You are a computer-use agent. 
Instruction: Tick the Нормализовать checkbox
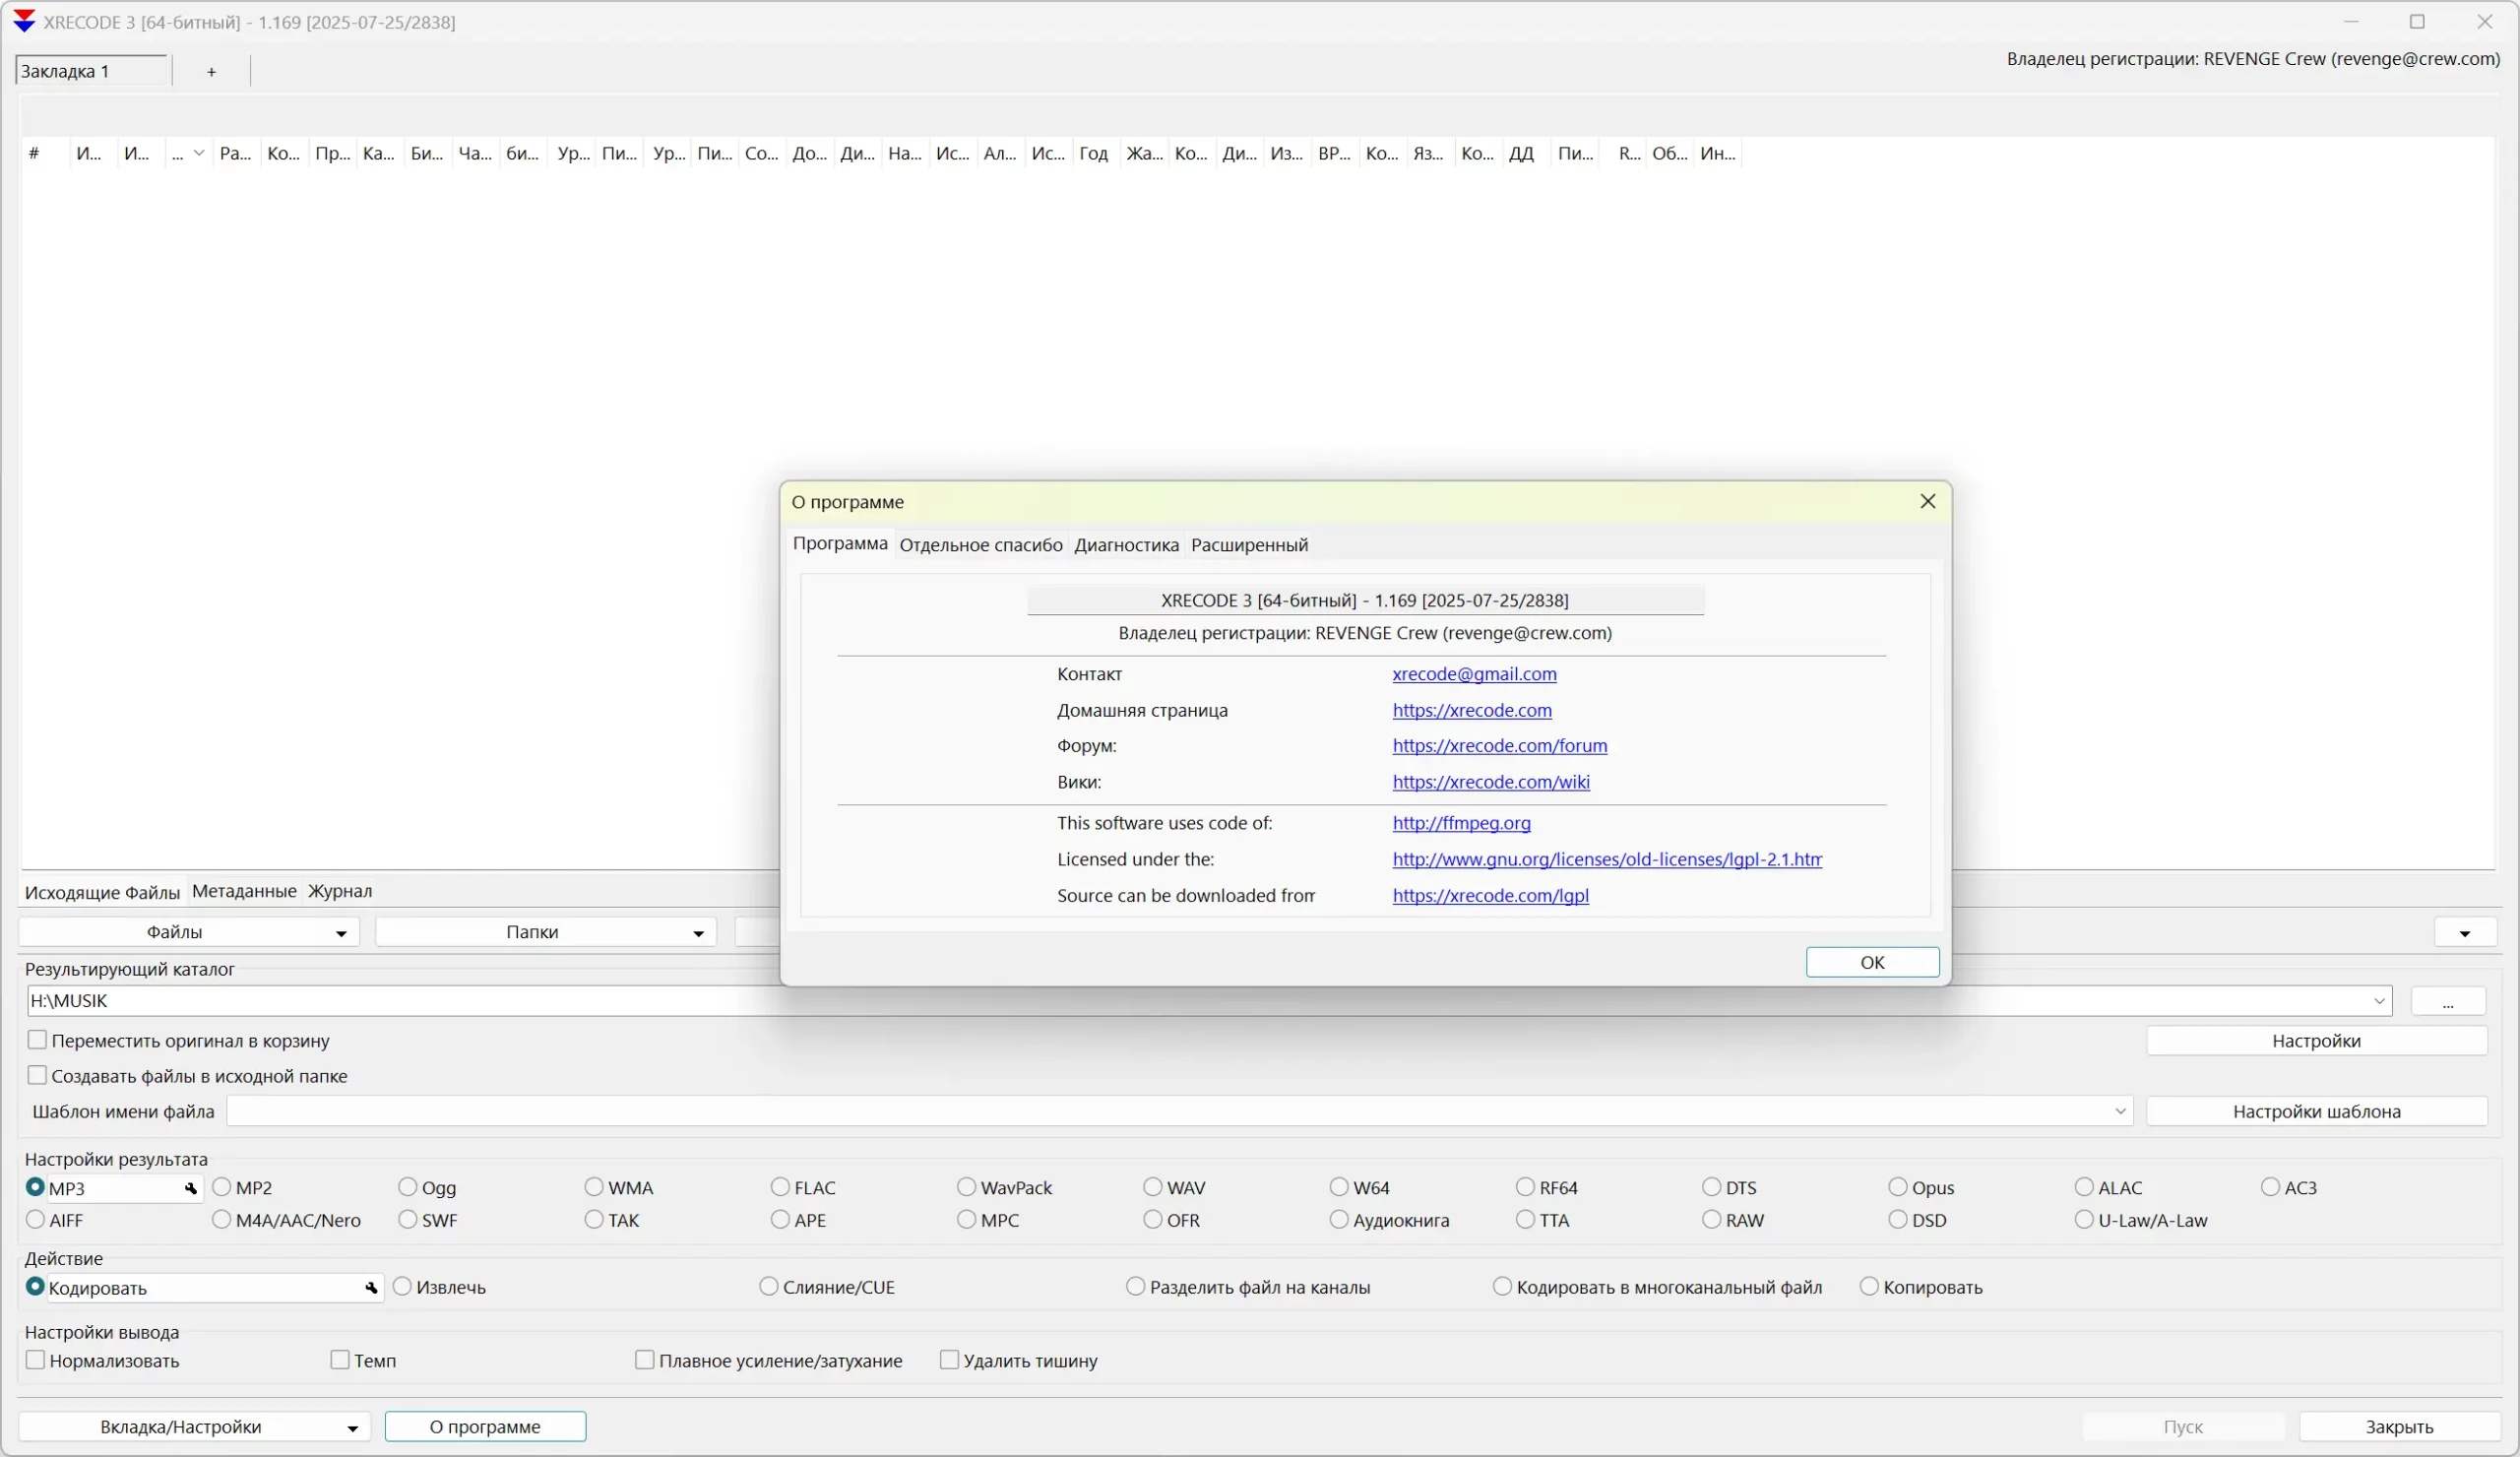pyautogui.click(x=36, y=1360)
